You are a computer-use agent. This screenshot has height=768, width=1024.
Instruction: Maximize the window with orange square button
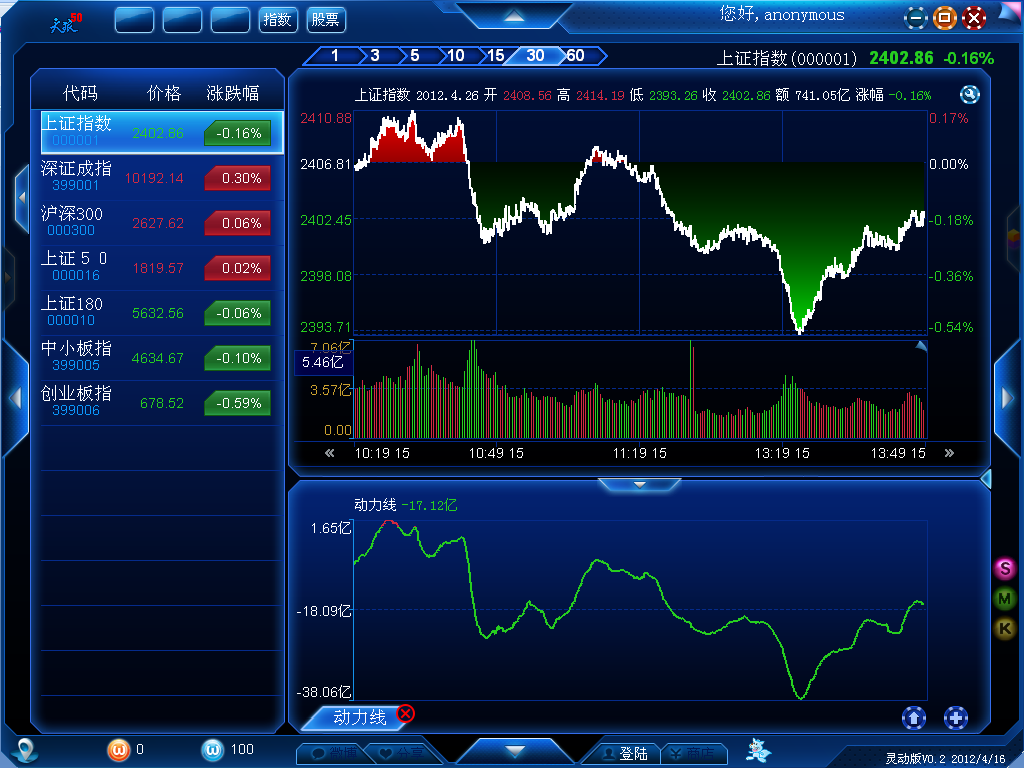pyautogui.click(x=944, y=18)
